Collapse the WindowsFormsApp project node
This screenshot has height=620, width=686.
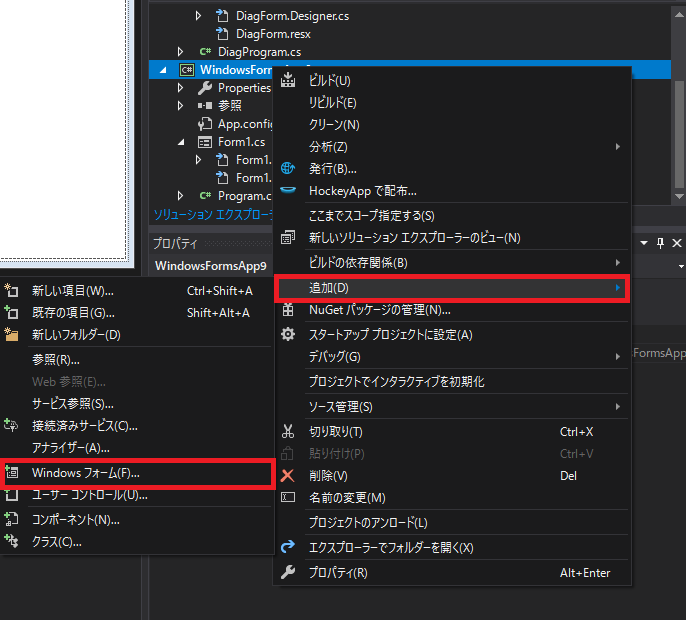163,70
